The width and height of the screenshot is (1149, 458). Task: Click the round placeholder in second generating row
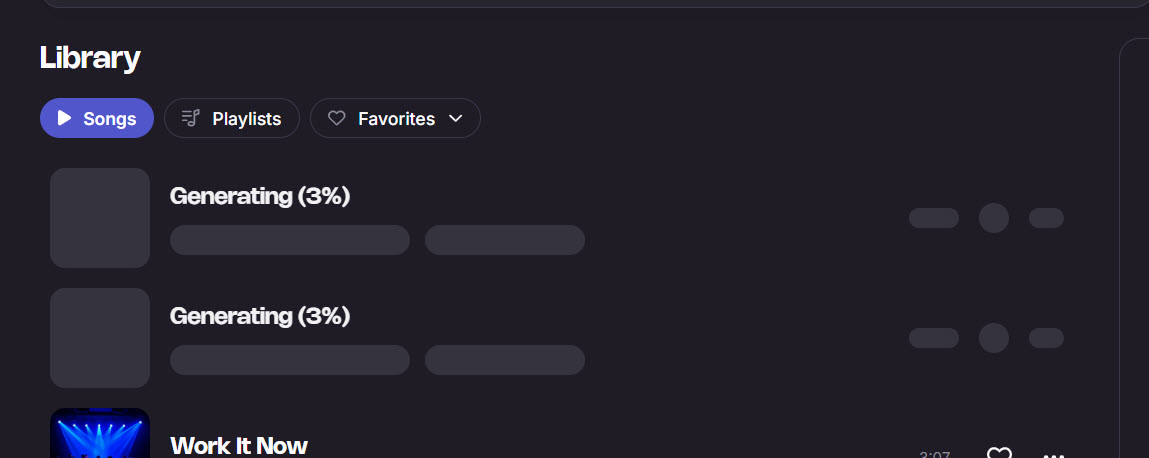coord(994,338)
